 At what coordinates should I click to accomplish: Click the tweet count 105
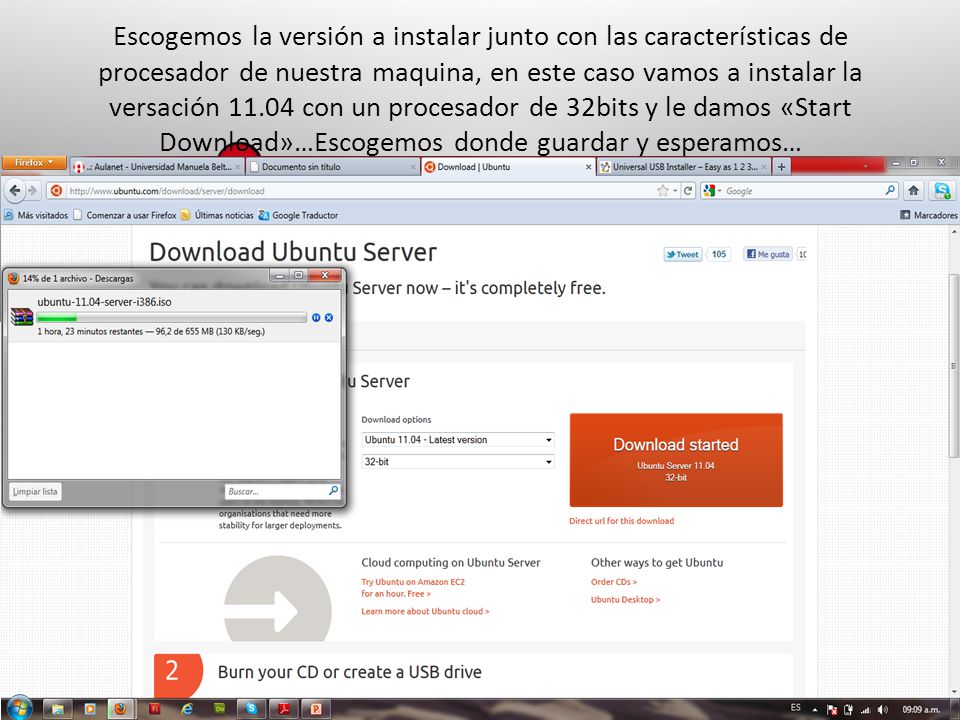[x=719, y=254]
